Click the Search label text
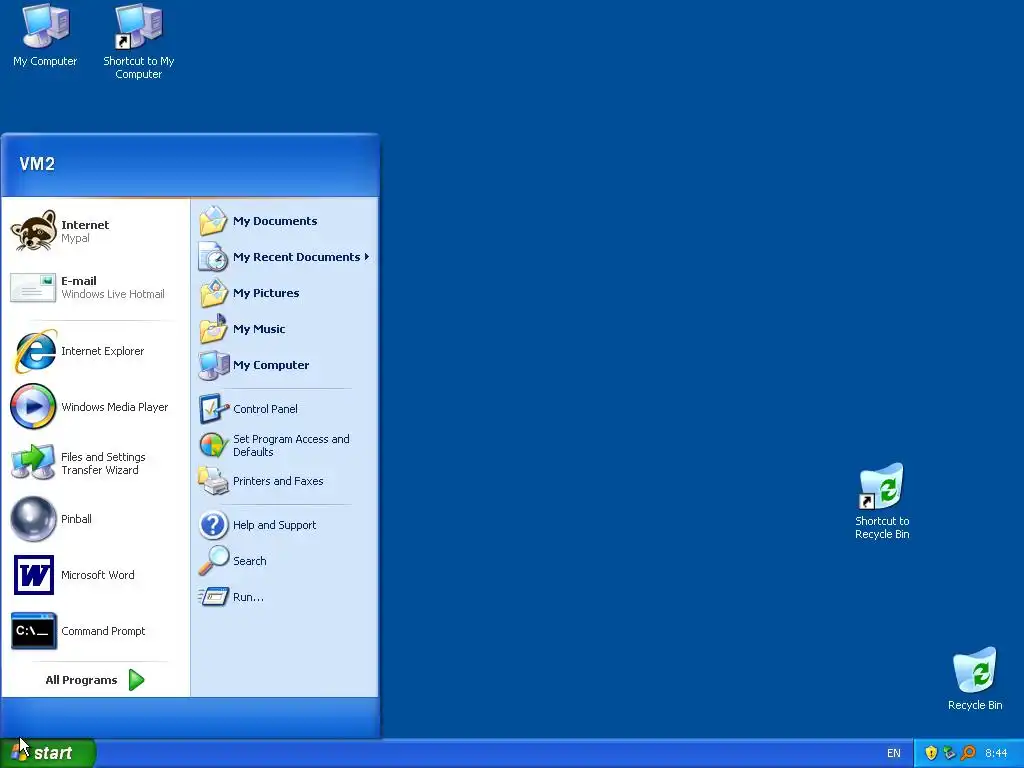 pyautogui.click(x=249, y=561)
